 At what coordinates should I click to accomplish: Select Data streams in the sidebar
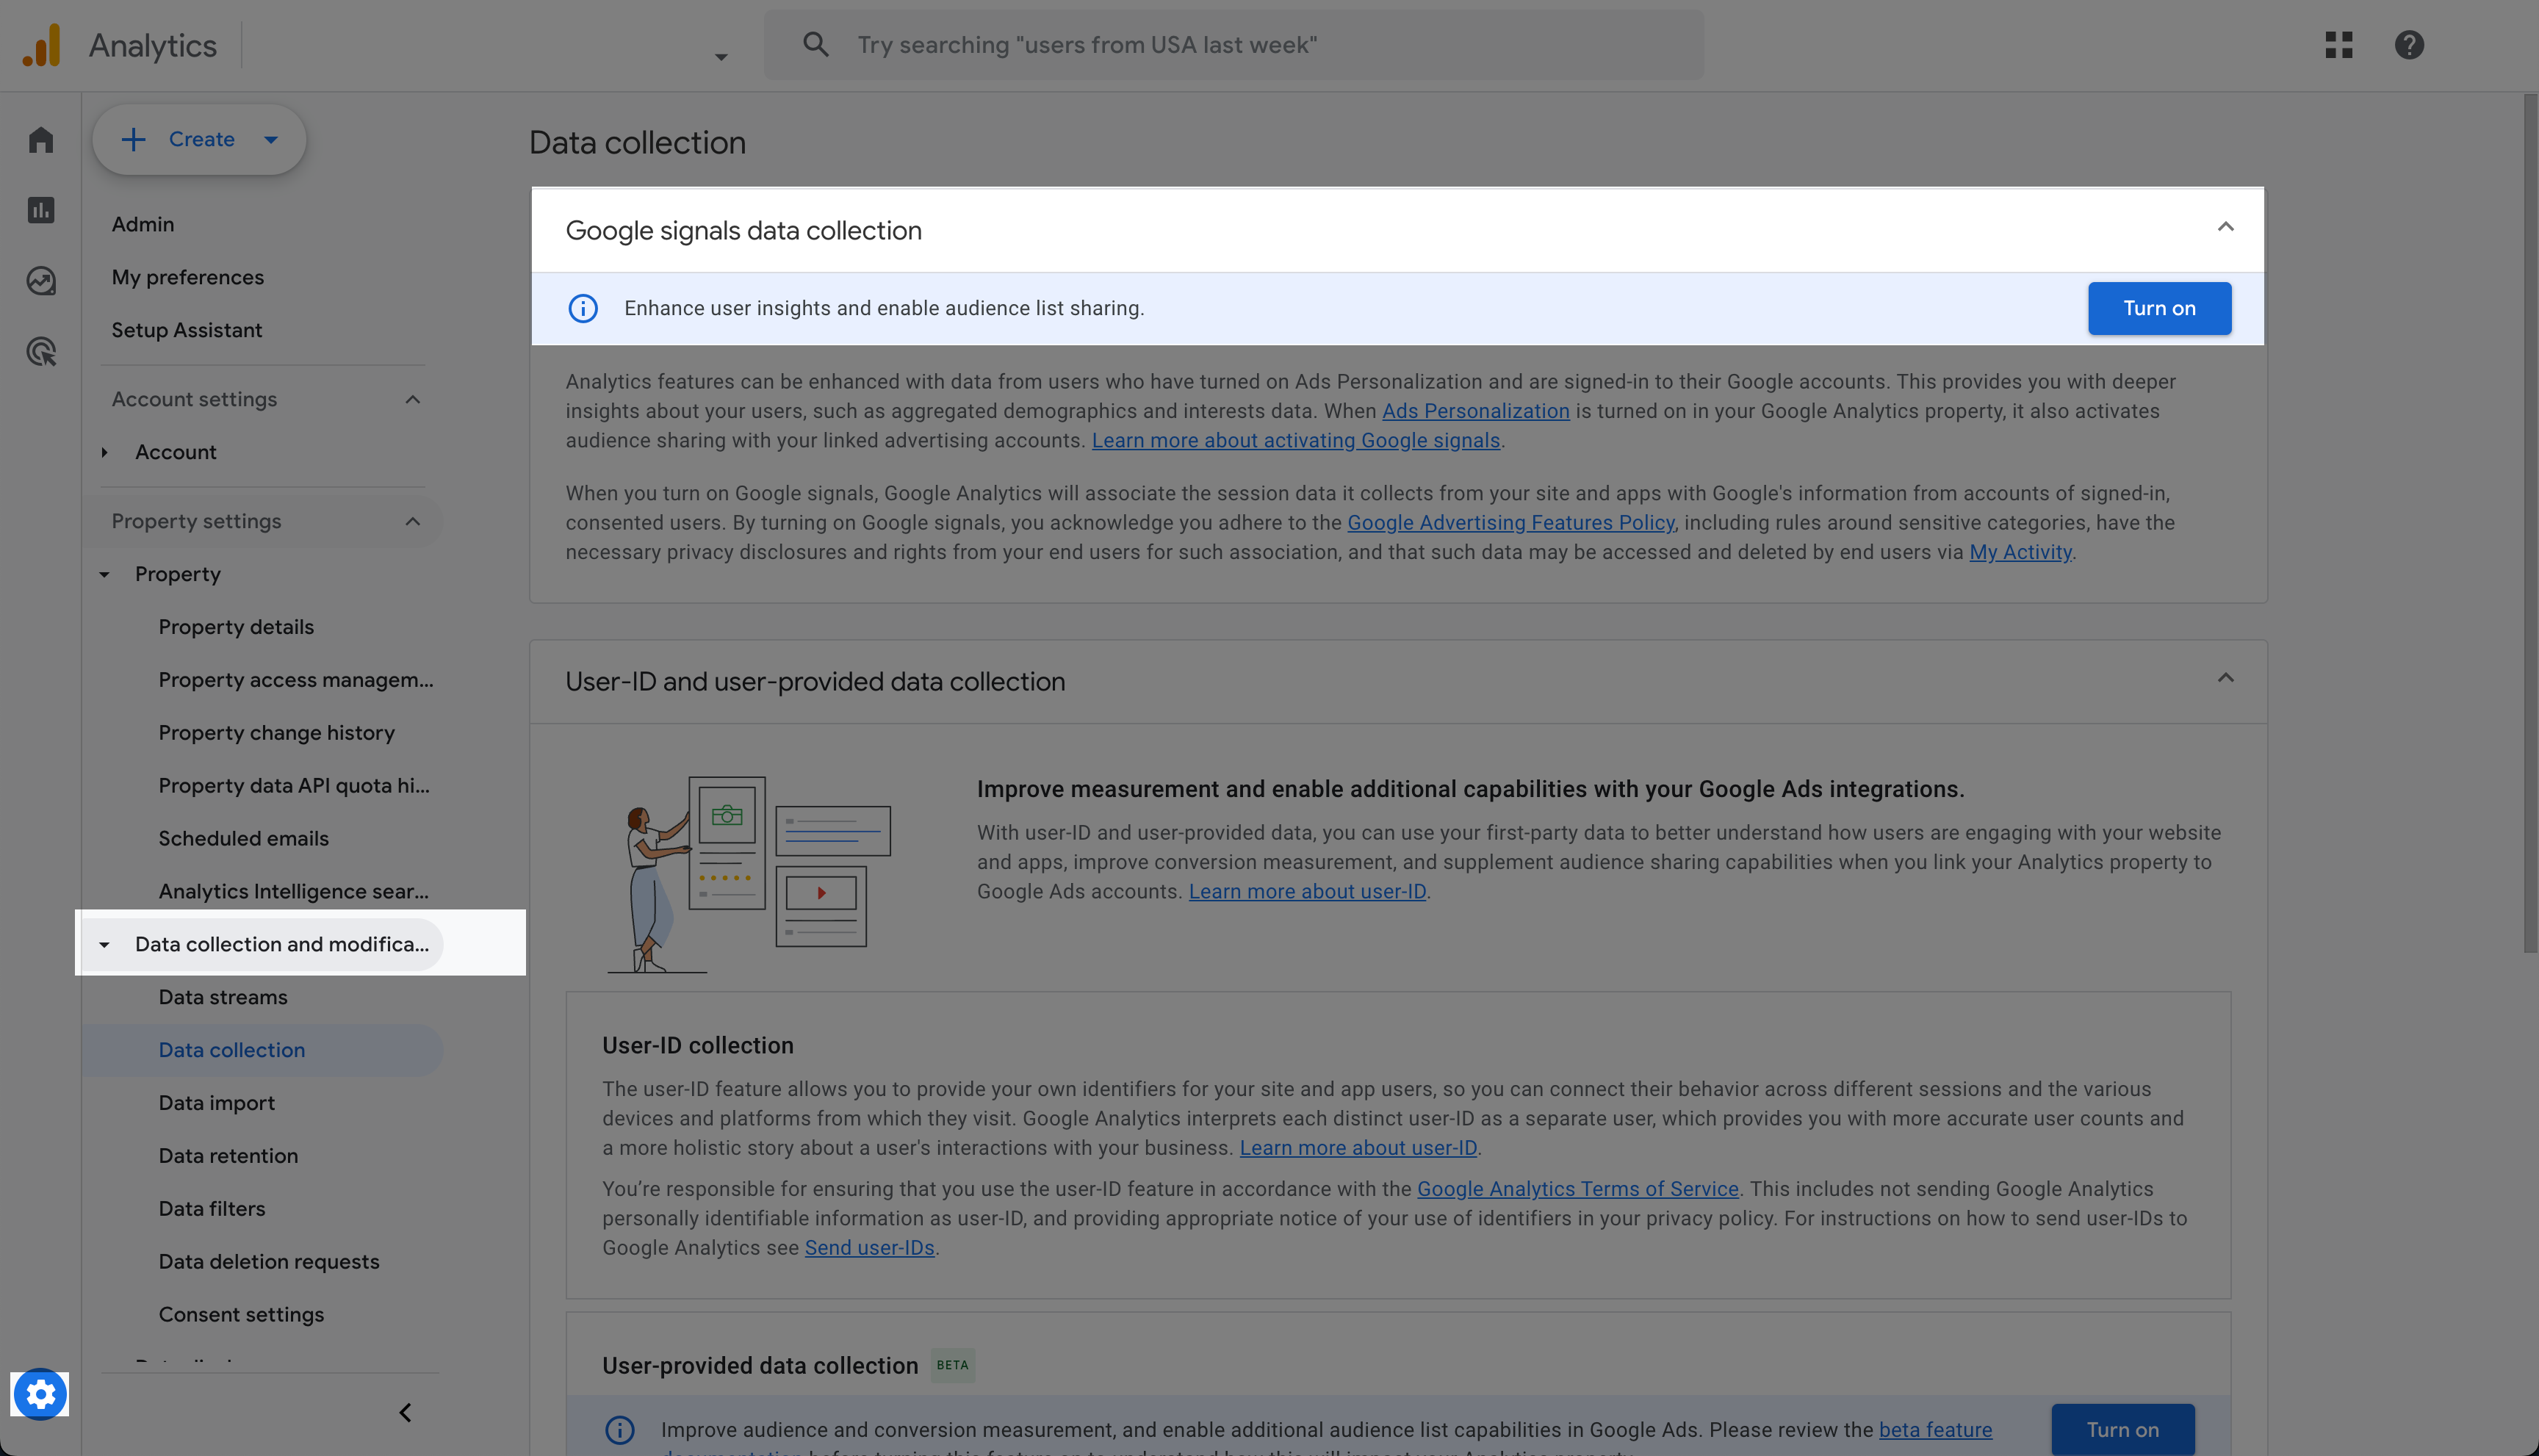222,996
